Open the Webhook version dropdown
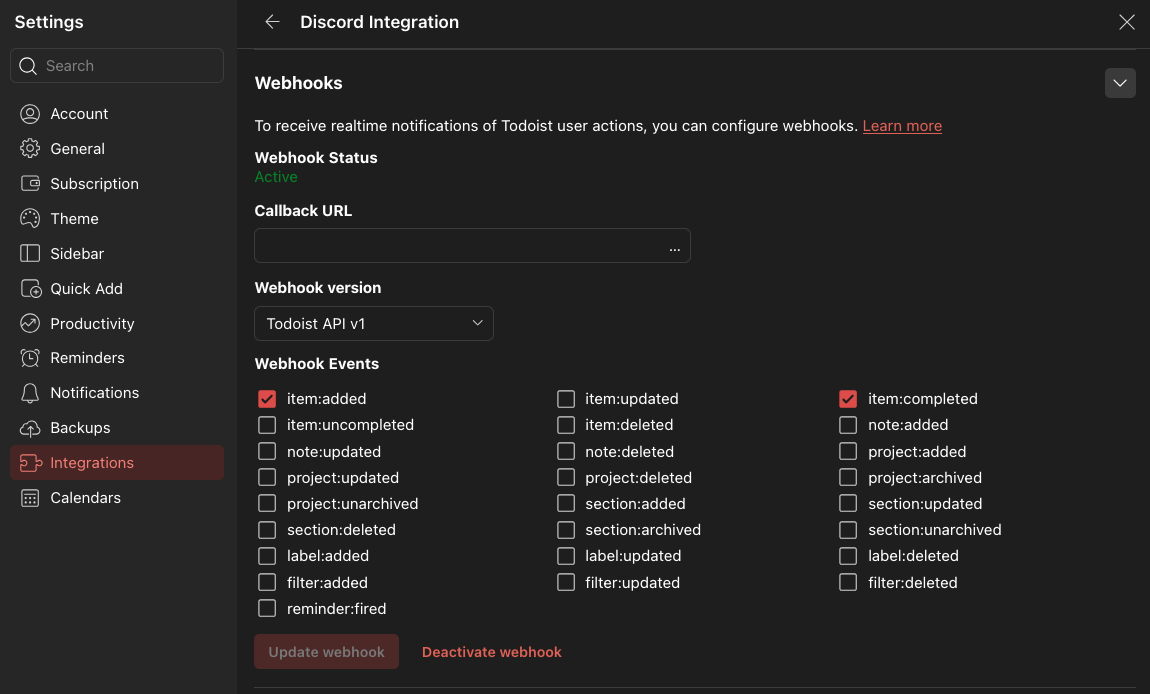Viewport: 1150px width, 694px height. pyautogui.click(x=373, y=323)
